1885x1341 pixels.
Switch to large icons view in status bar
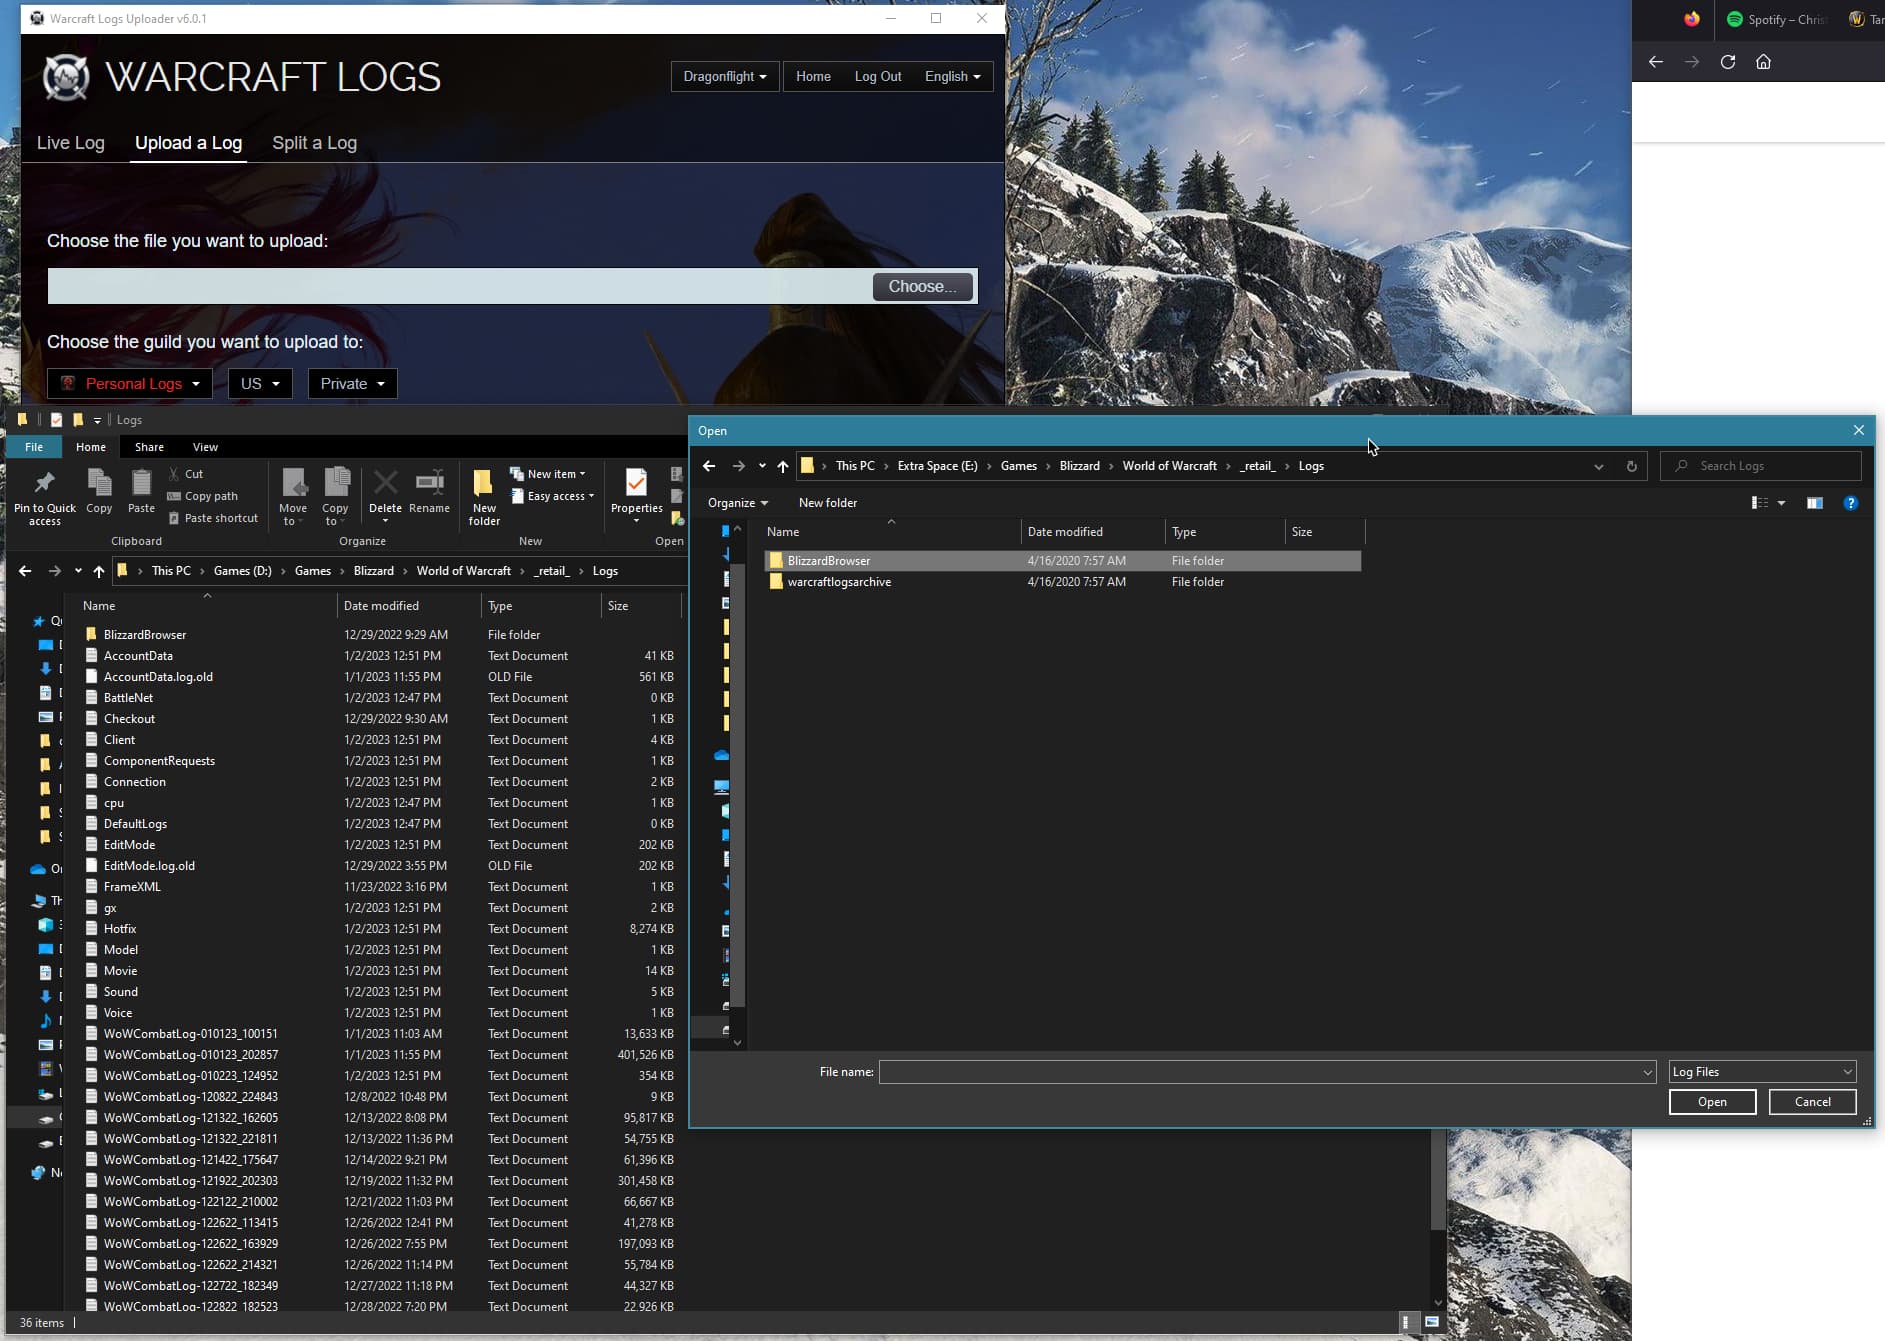click(1432, 1322)
